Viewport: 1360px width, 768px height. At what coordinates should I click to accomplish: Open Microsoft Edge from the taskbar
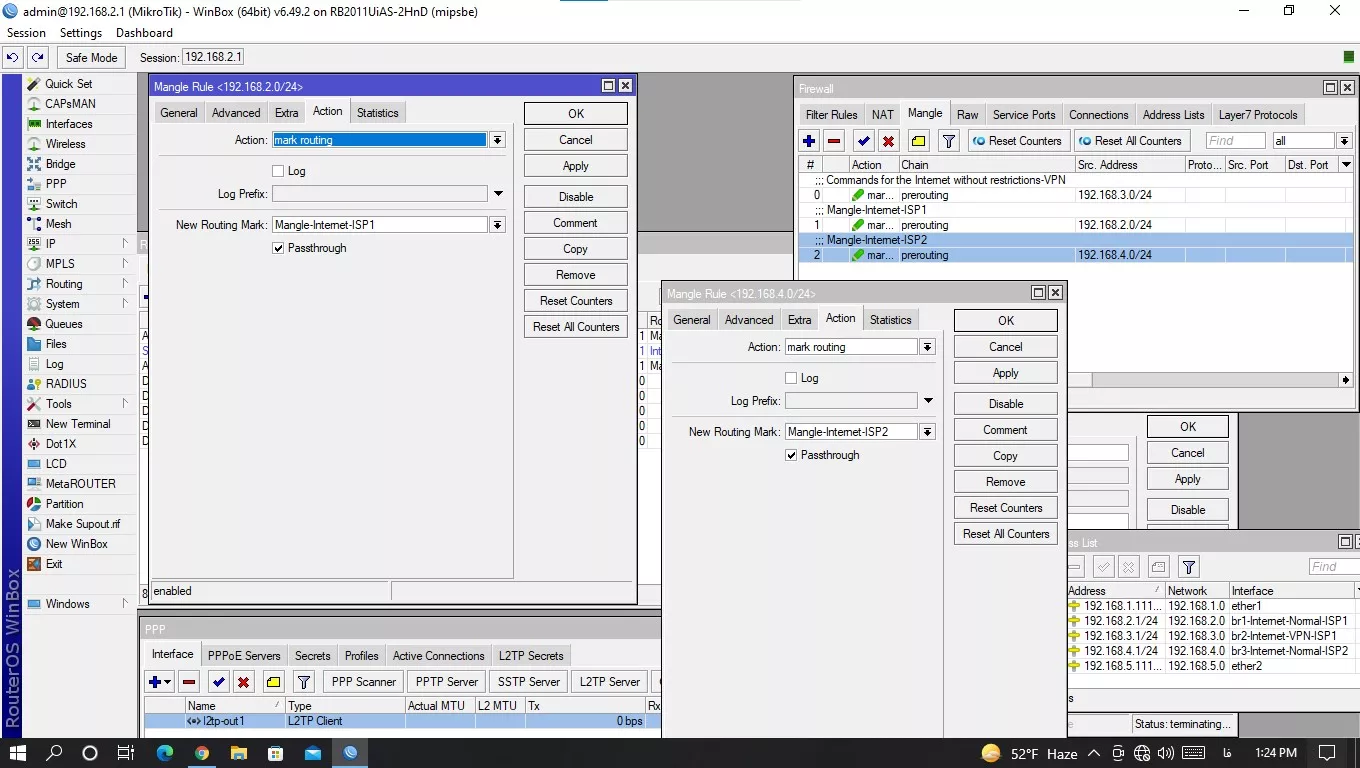tap(165, 753)
